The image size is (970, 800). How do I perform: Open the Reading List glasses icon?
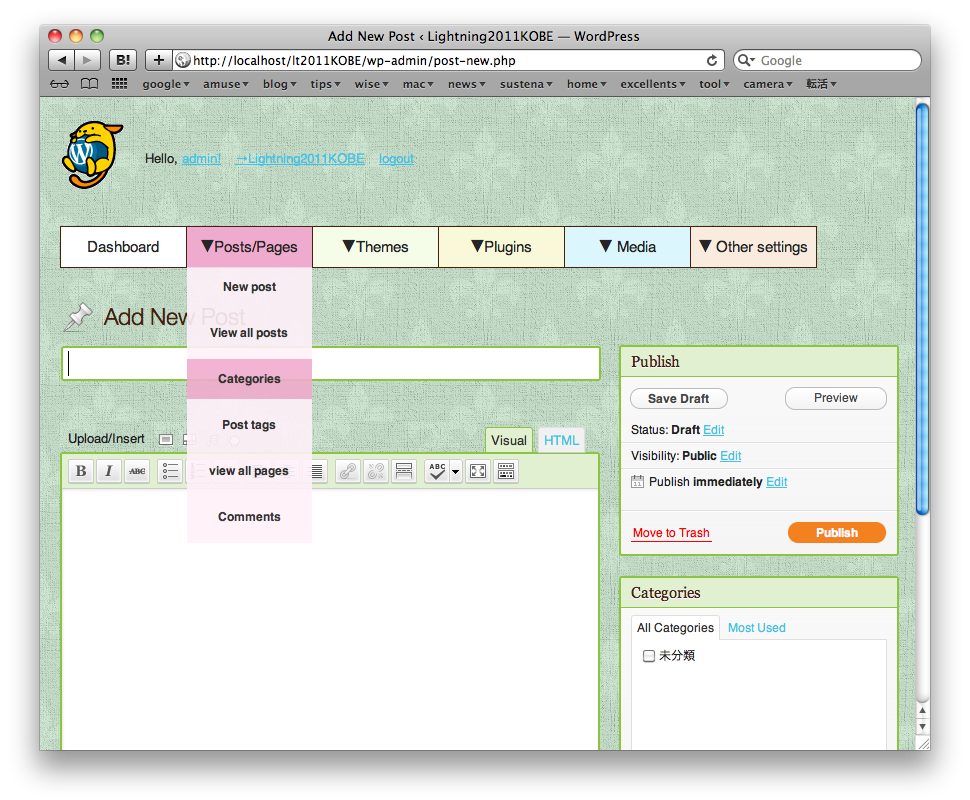[x=59, y=84]
